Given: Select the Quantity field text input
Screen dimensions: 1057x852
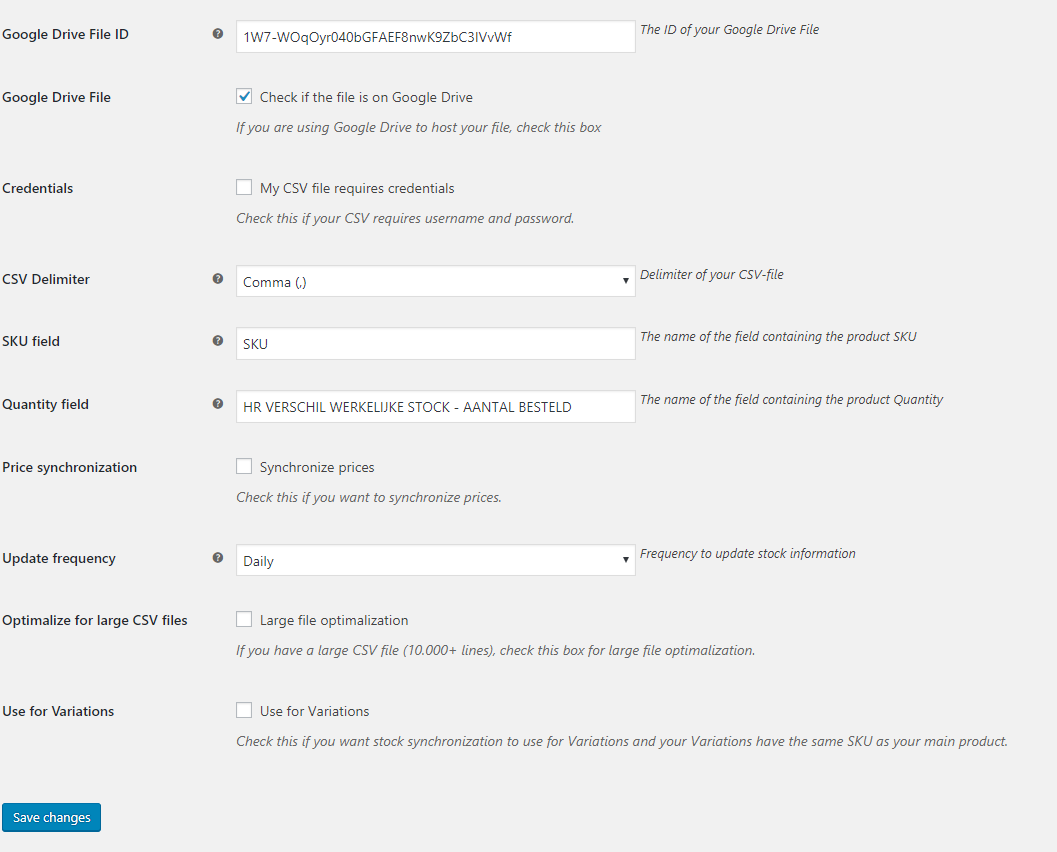Looking at the screenshot, I should point(435,406).
